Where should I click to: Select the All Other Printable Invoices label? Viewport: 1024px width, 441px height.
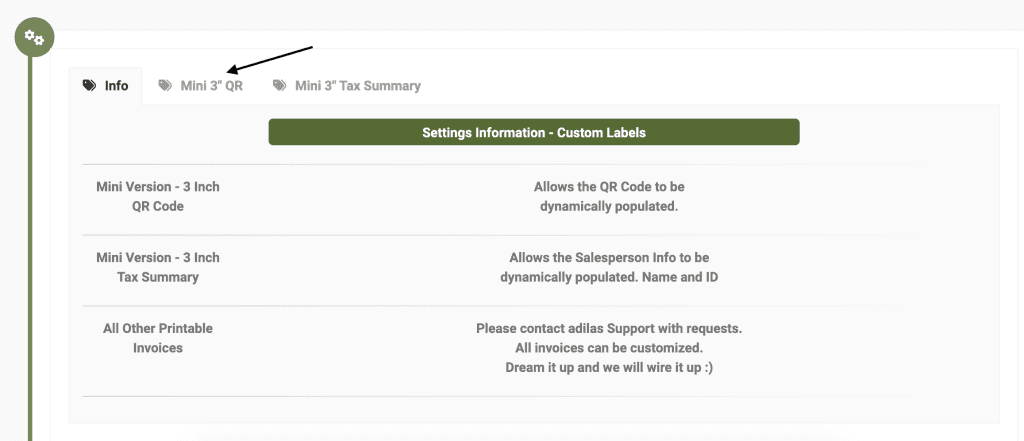click(x=158, y=338)
